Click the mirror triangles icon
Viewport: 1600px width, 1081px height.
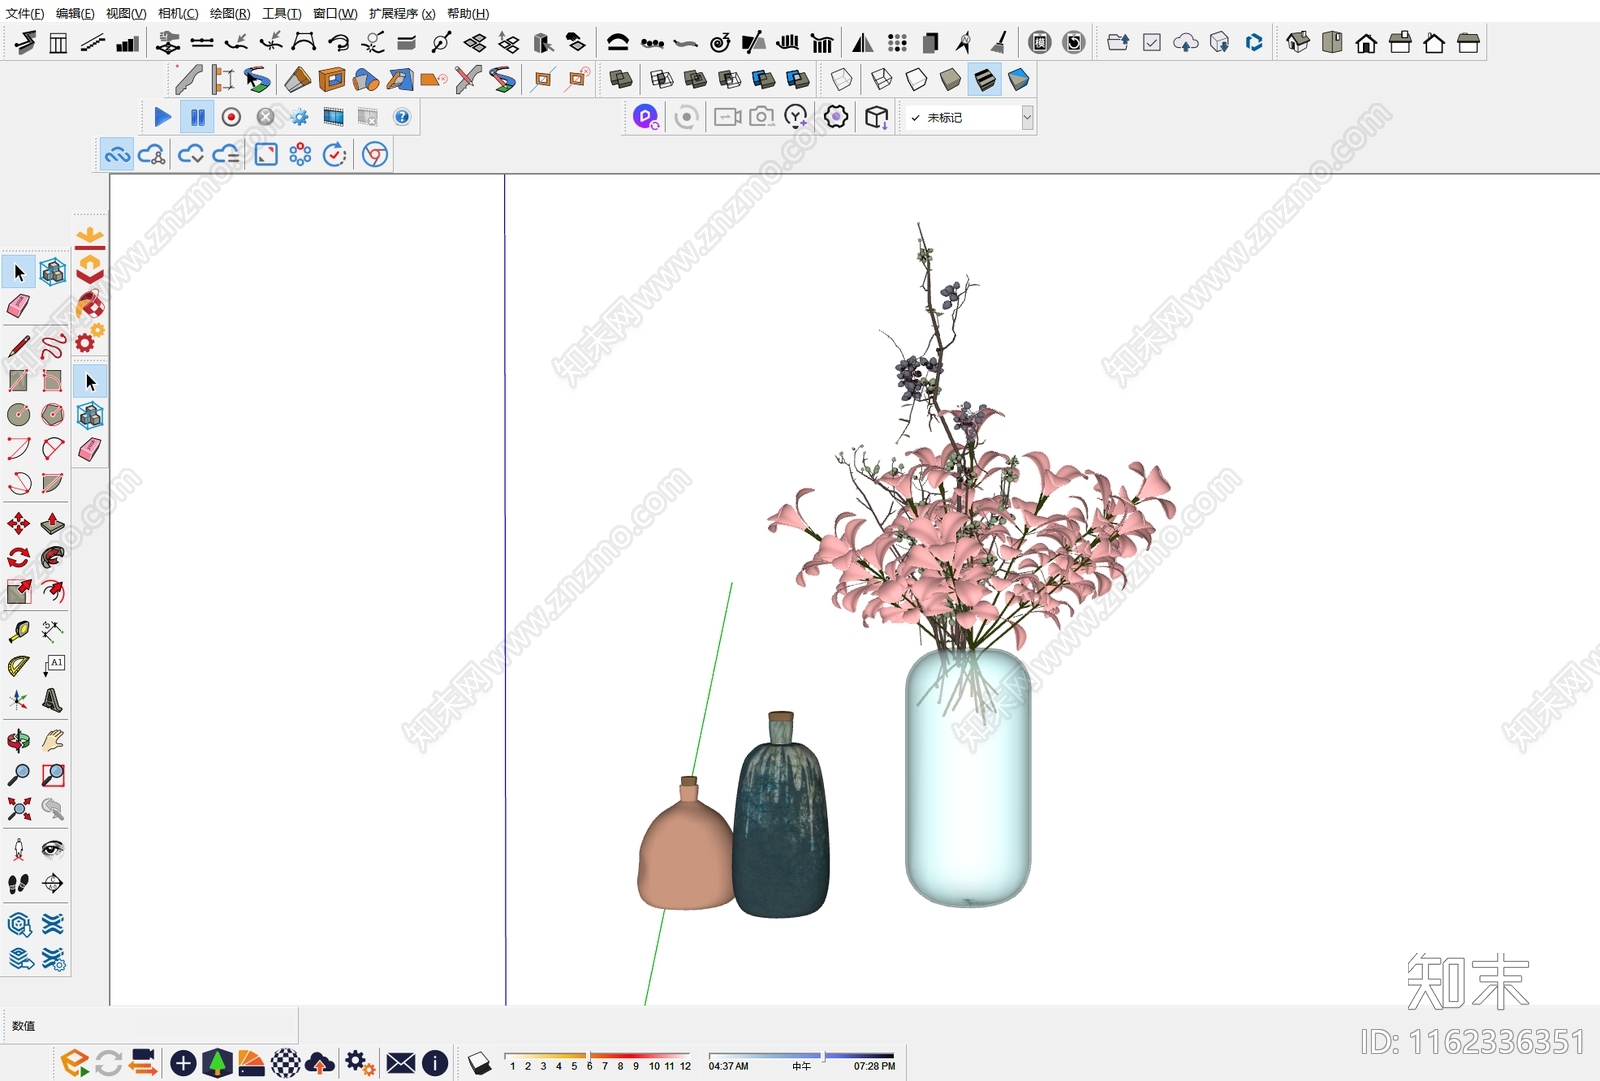[863, 42]
